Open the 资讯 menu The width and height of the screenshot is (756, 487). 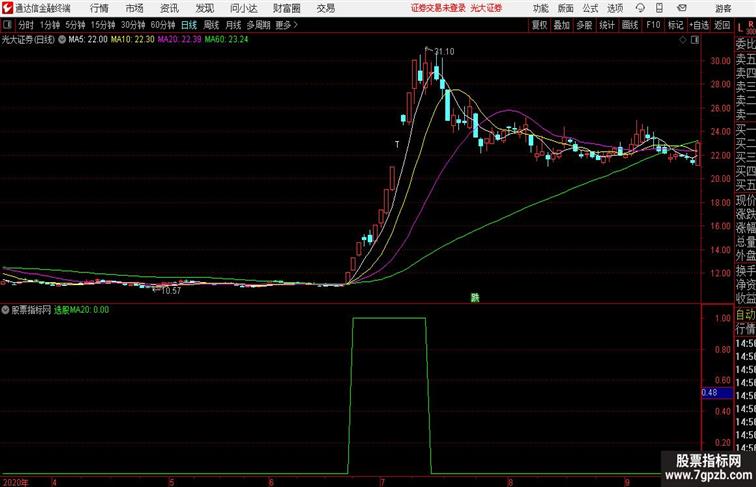(x=169, y=8)
